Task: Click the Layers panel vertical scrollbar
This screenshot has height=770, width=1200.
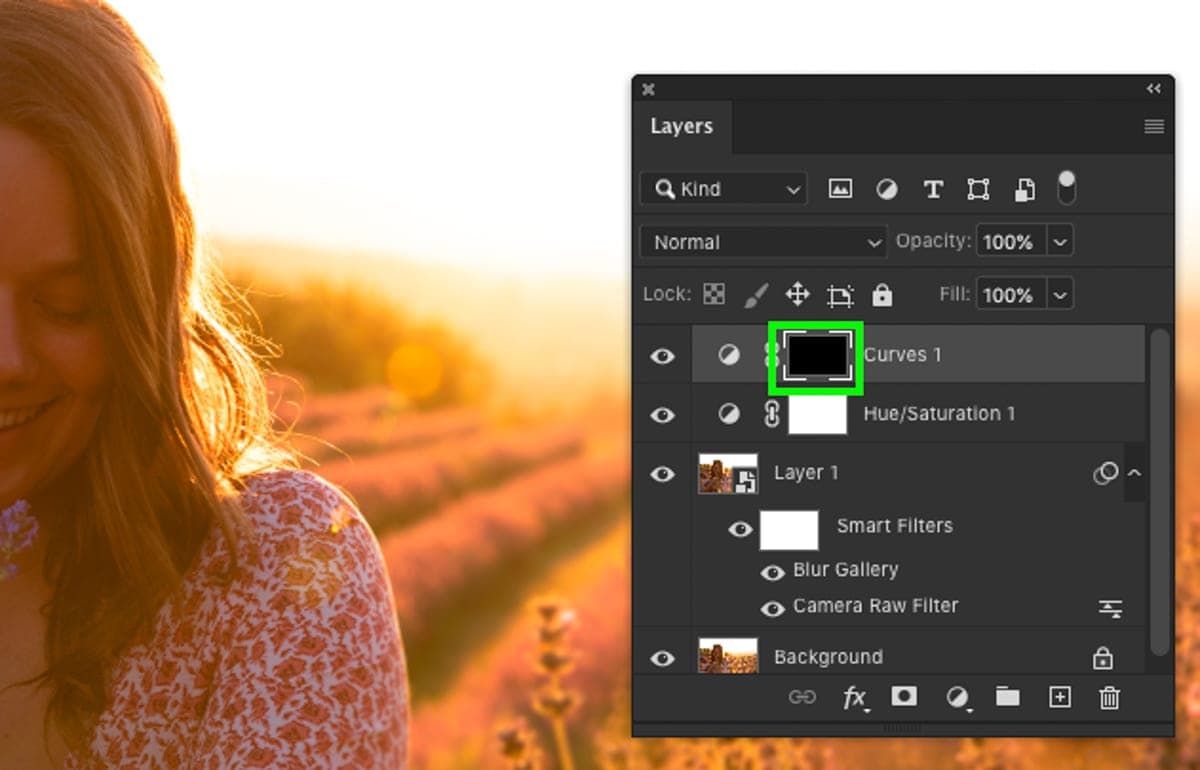Action: pyautogui.click(x=1159, y=490)
